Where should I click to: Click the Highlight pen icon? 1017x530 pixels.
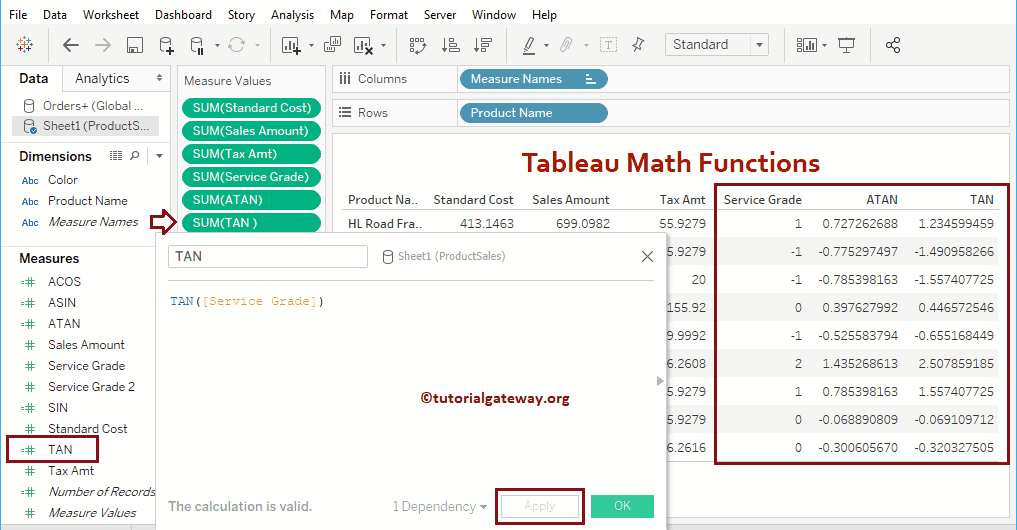[529, 45]
